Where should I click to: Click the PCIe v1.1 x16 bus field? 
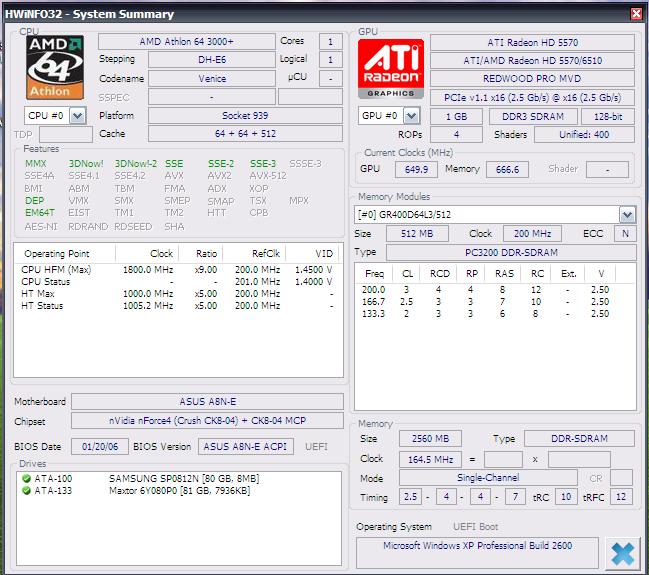pos(532,98)
